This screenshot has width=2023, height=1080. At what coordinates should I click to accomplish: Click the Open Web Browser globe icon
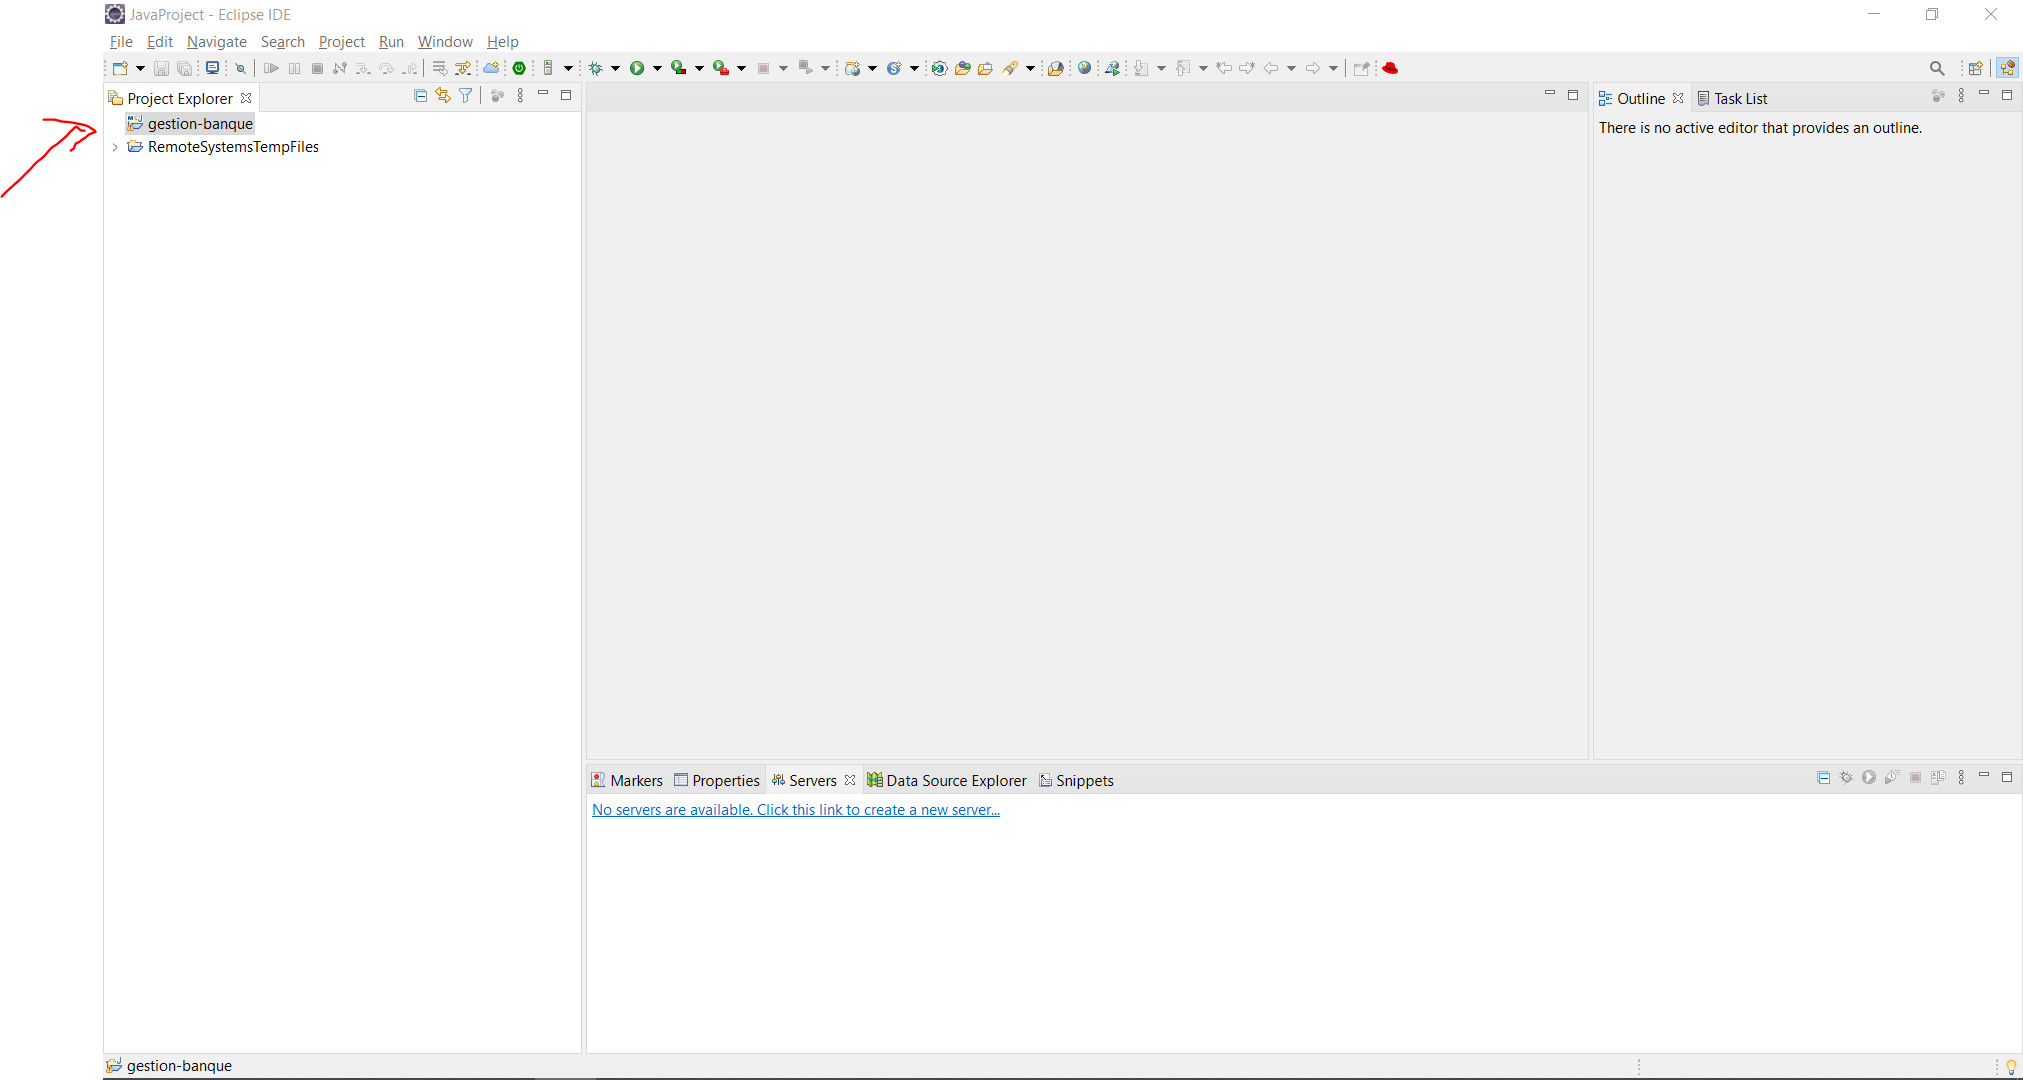tap(1084, 68)
